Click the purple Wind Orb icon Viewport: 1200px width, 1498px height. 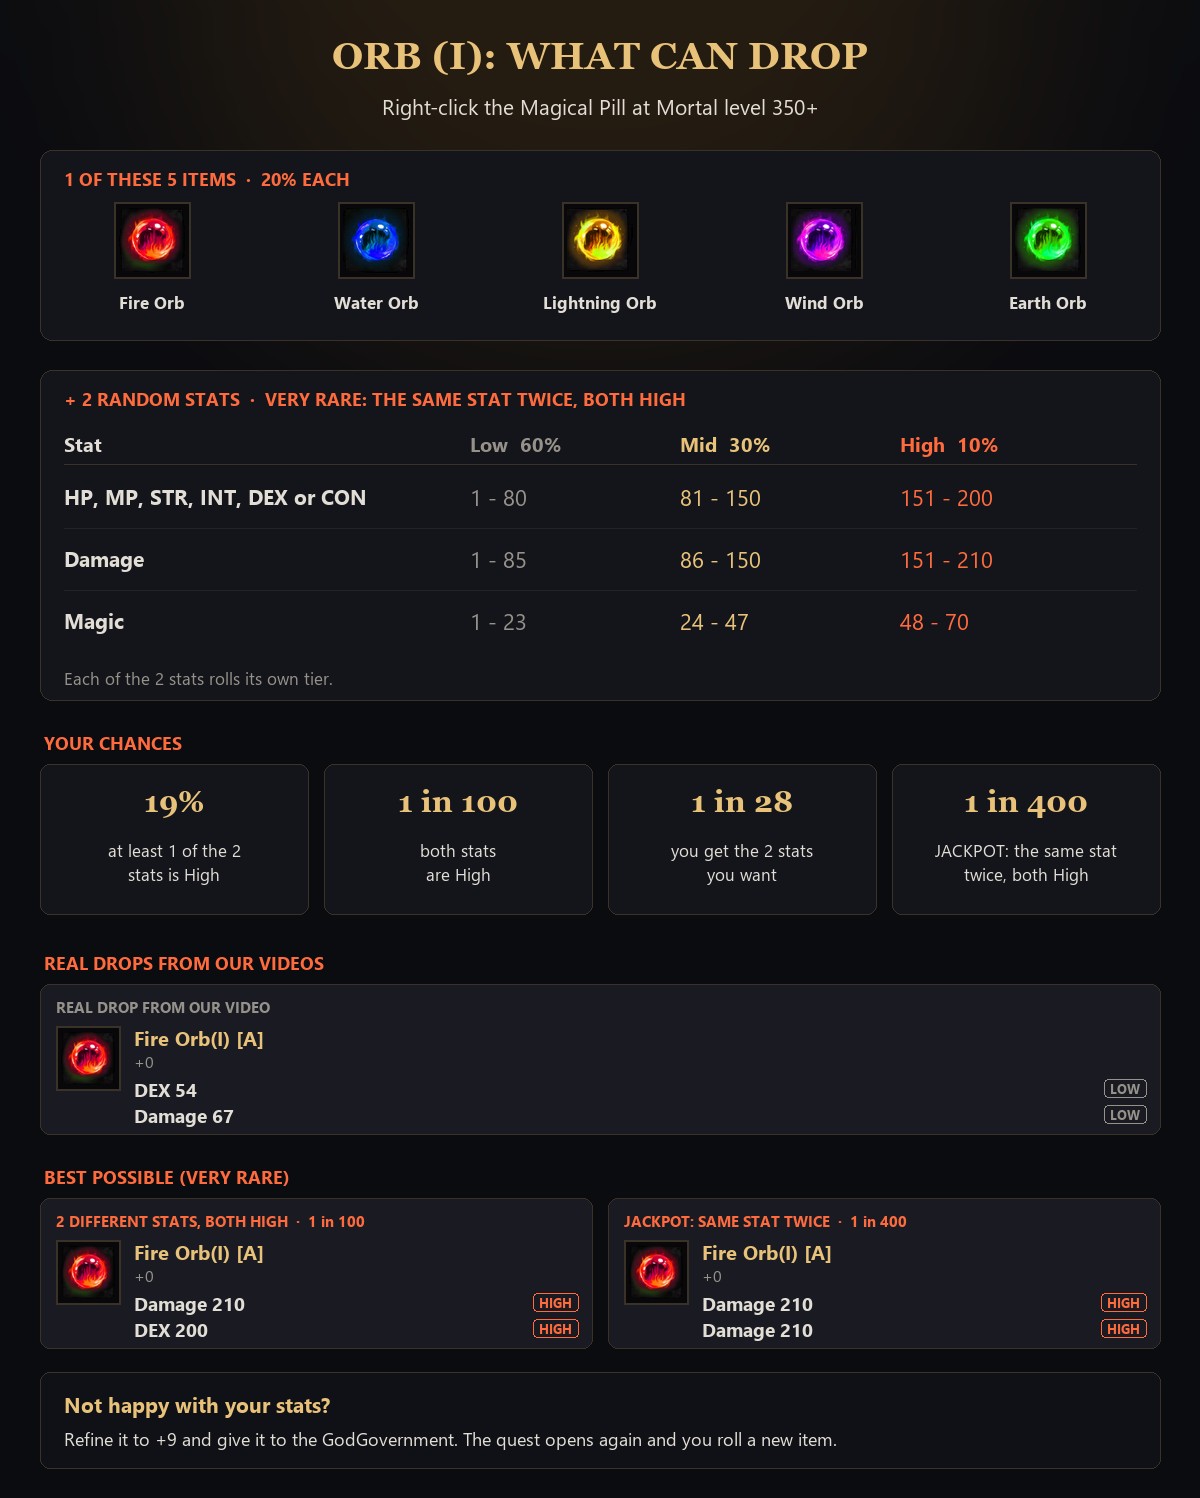[824, 240]
